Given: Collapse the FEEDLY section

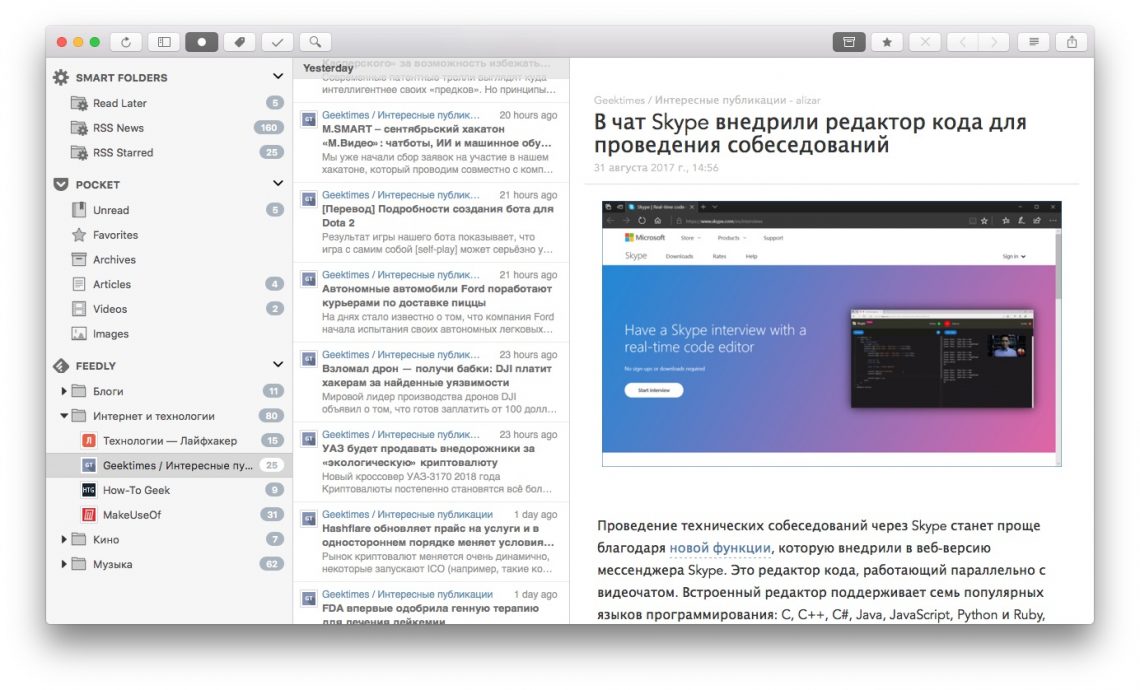Looking at the screenshot, I should 277,364.
